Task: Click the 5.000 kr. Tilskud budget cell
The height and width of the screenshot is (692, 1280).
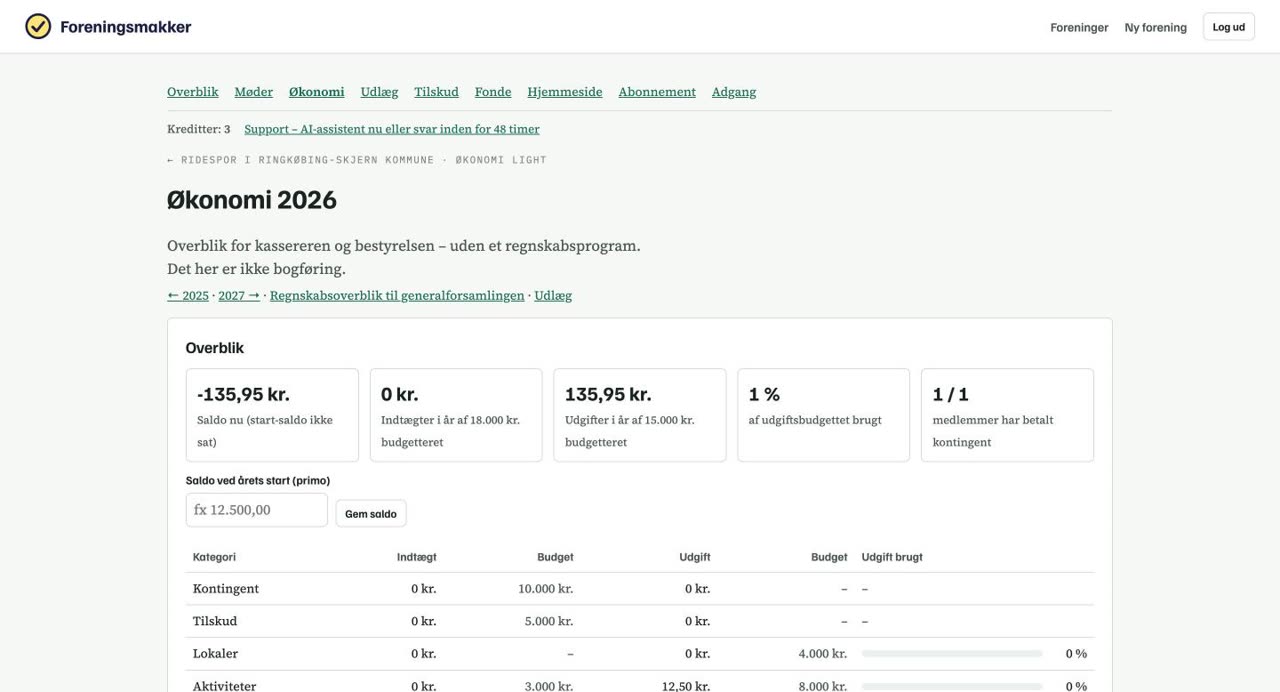Action: coord(549,621)
